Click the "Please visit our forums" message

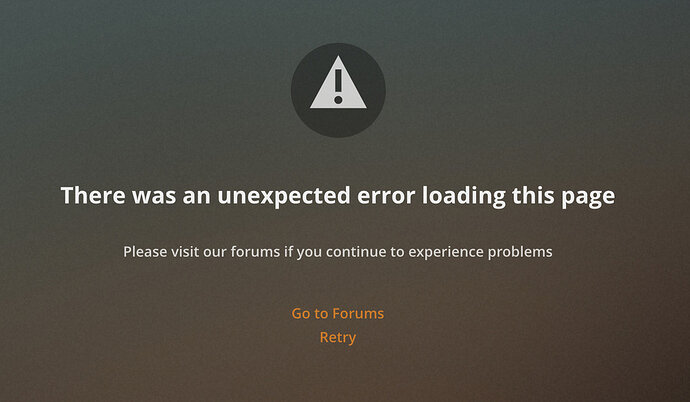pos(338,252)
